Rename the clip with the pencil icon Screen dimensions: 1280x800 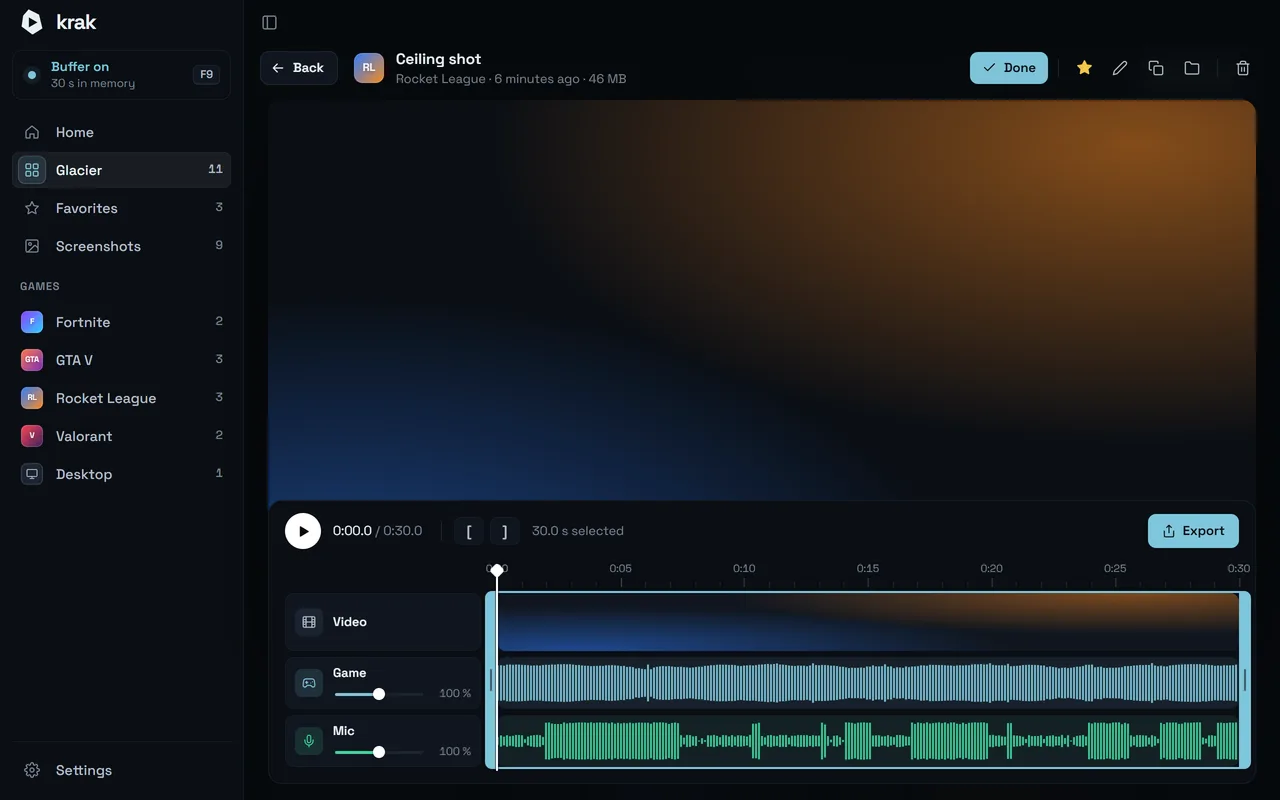(1120, 68)
